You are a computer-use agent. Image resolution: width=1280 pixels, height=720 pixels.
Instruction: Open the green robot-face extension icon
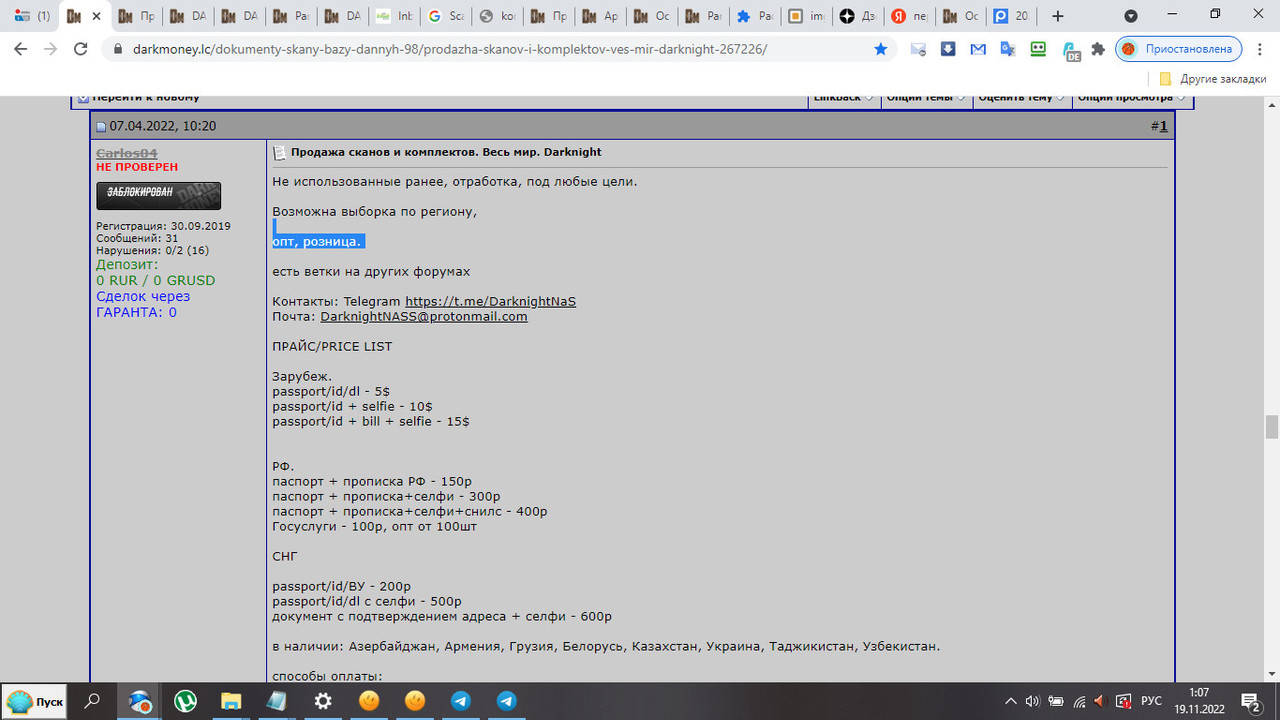point(1038,48)
